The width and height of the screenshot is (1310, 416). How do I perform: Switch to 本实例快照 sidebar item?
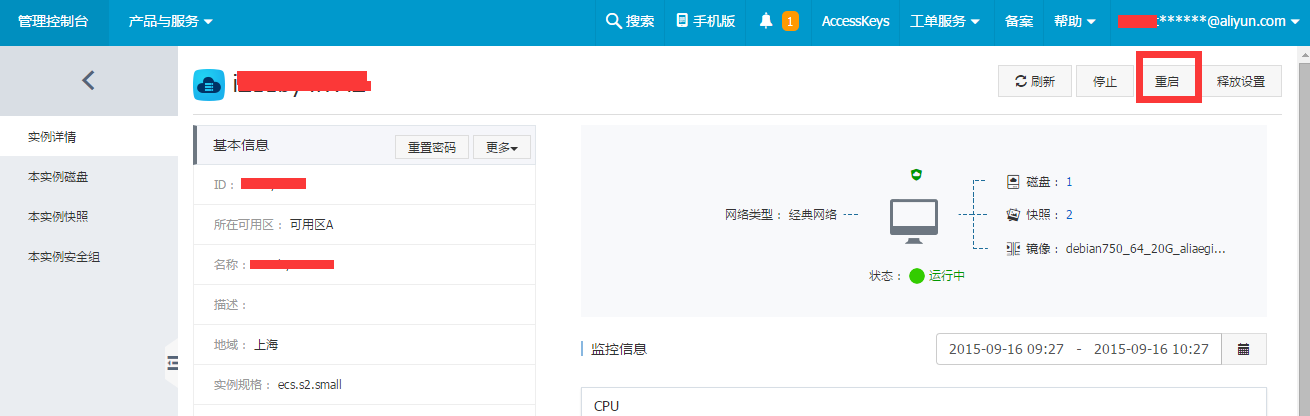(58, 217)
